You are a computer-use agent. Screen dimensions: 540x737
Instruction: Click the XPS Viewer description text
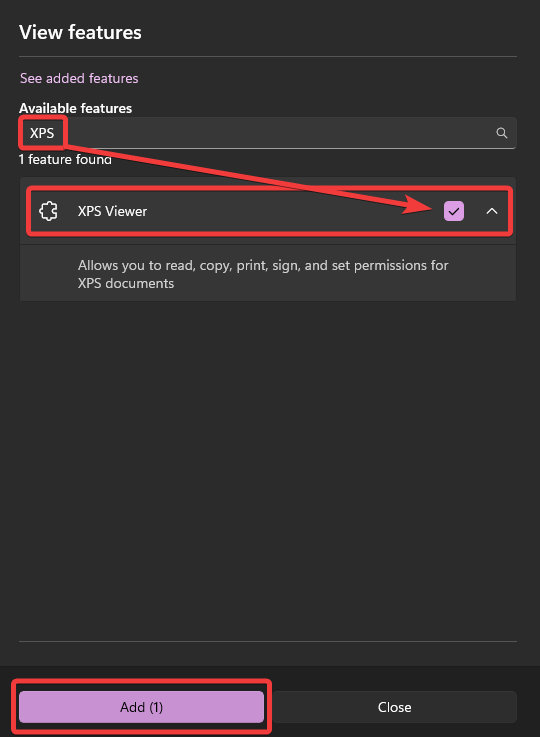[x=263, y=274]
